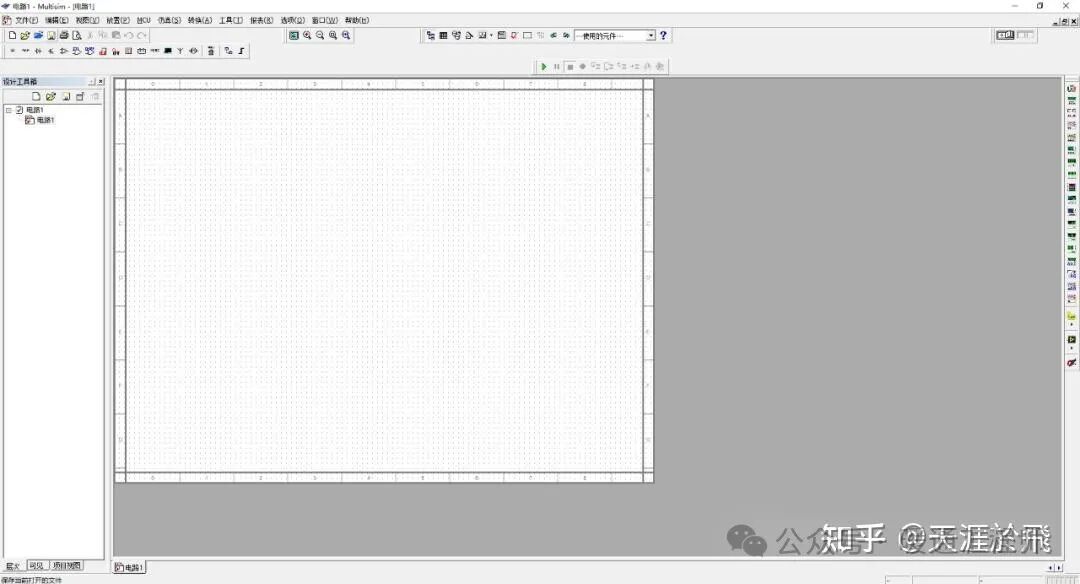The width and height of the screenshot is (1080, 584).
Task: Pause the simulation
Action: pyautogui.click(x=557, y=66)
